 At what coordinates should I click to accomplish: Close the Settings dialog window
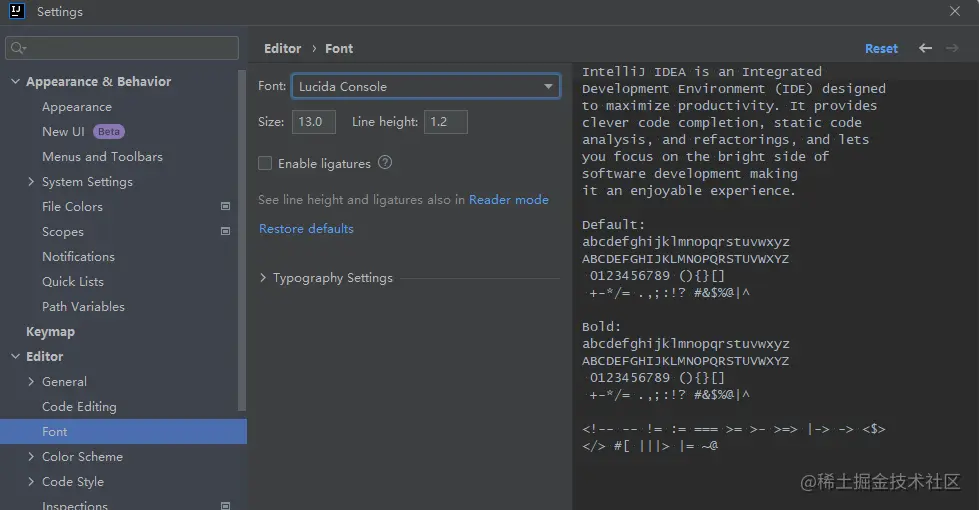pos(955,12)
